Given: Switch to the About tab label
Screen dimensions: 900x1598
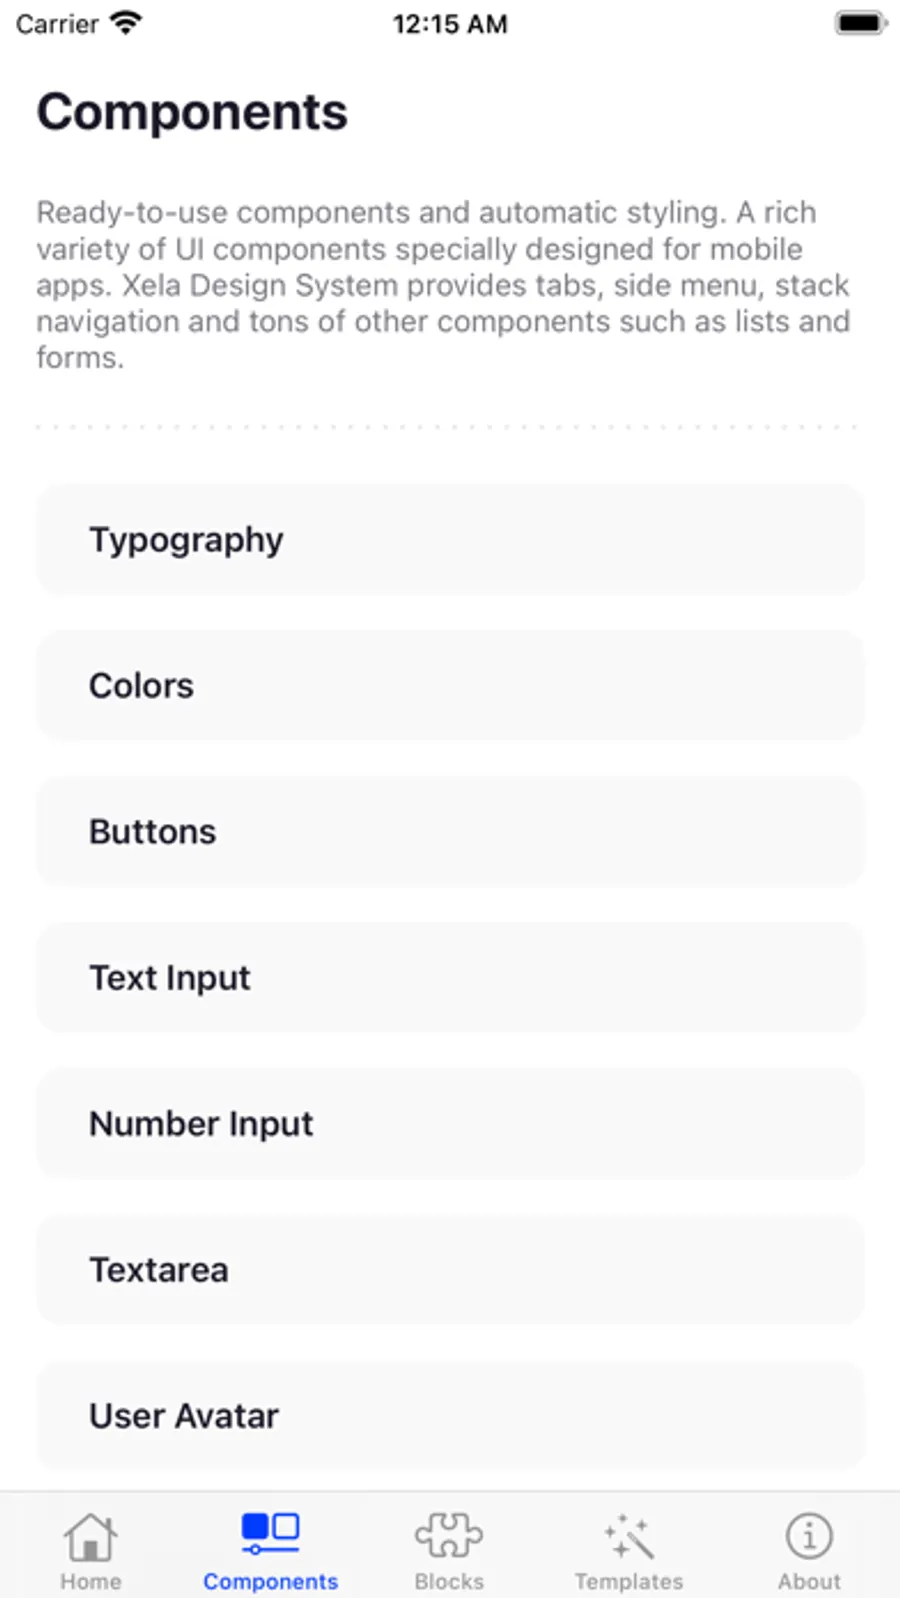Looking at the screenshot, I should (x=809, y=1581).
